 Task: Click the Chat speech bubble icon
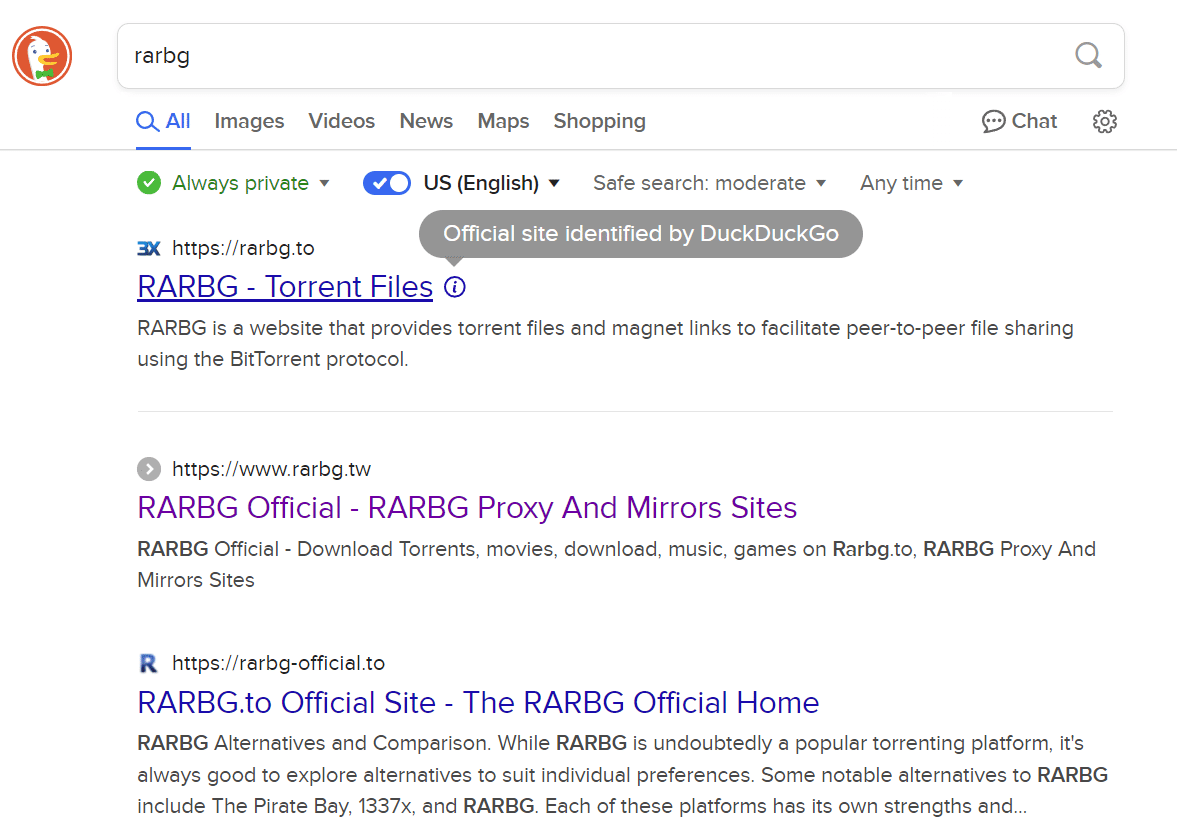click(x=993, y=122)
